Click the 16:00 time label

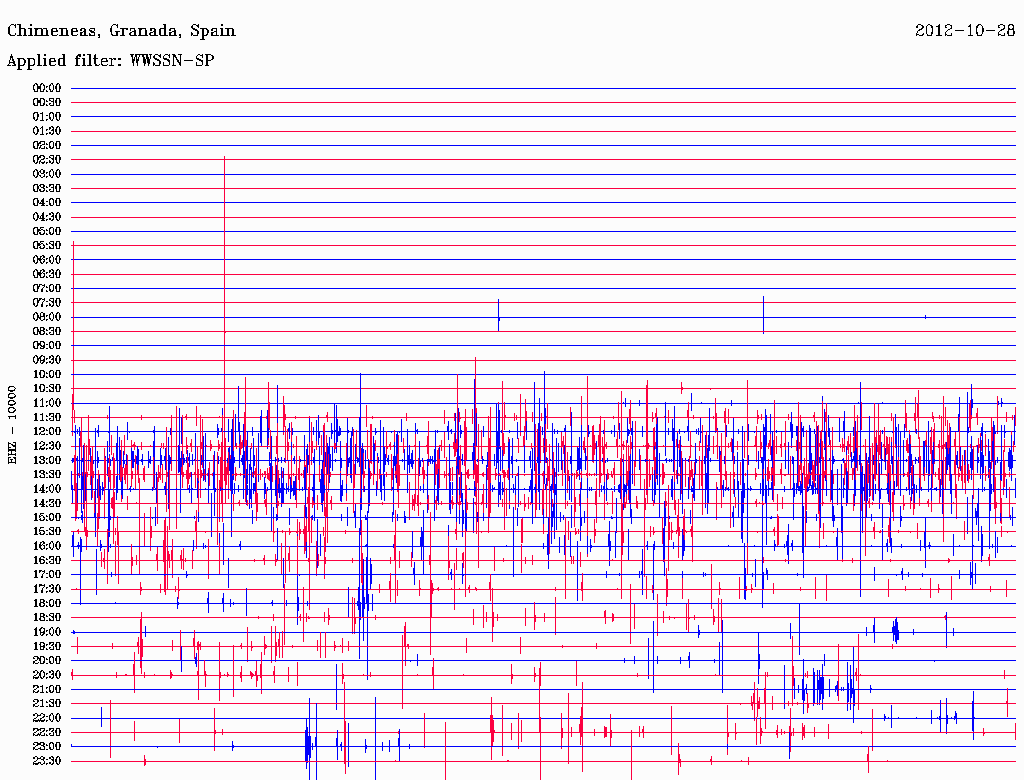(47, 546)
